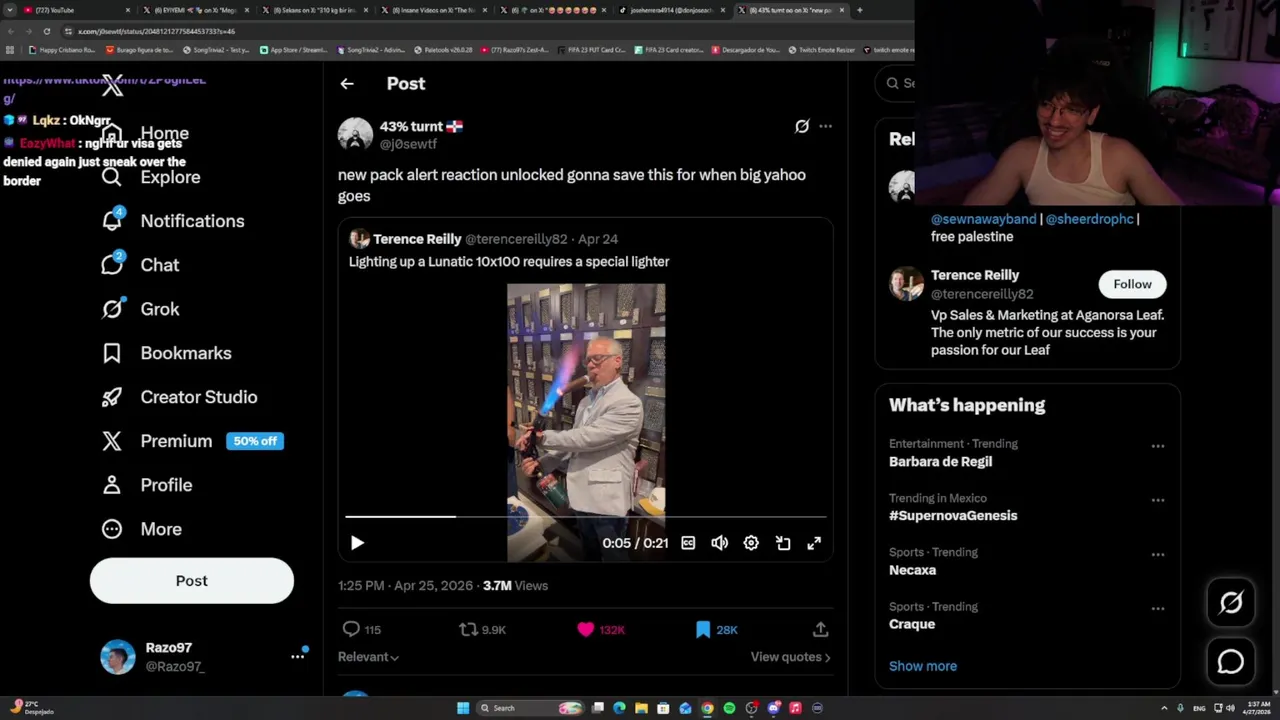Image resolution: width=1280 pixels, height=720 pixels.
Task: Click Terence Reilly's name in quoted post
Action: [x=417, y=239]
